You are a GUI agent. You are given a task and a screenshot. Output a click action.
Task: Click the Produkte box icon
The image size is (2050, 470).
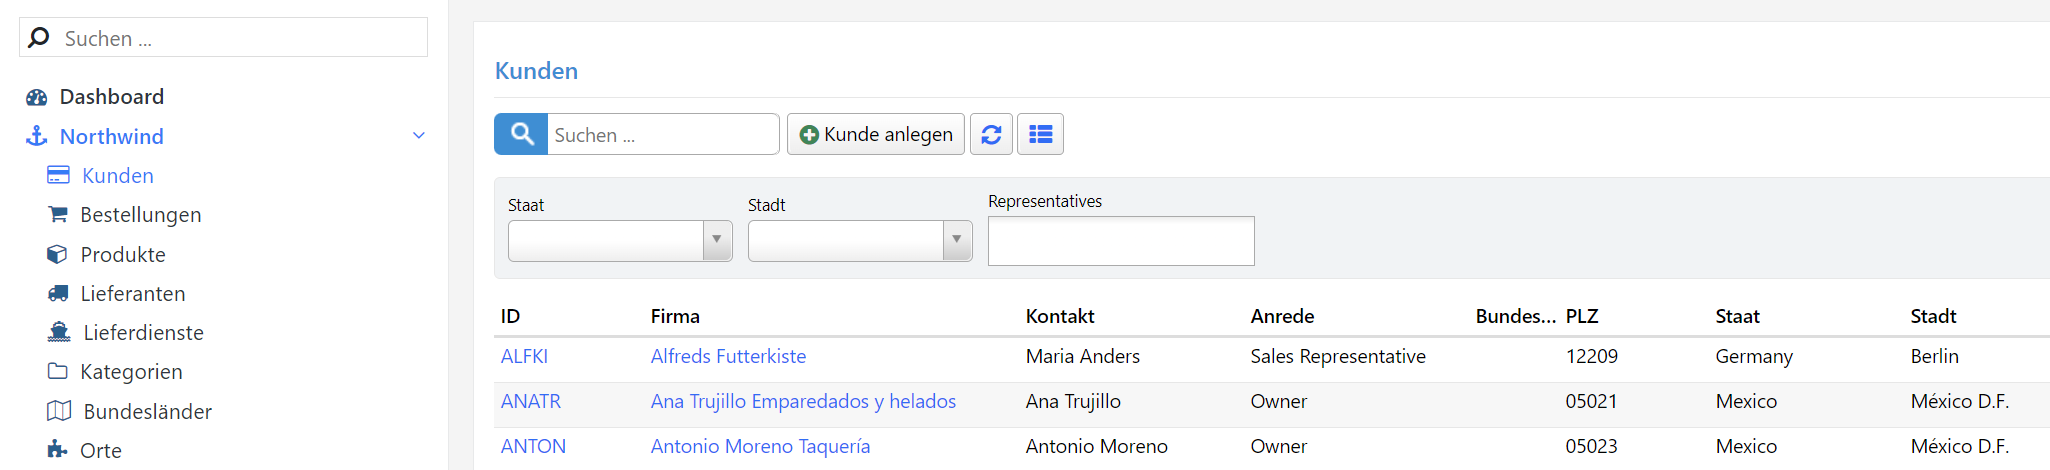(x=57, y=254)
